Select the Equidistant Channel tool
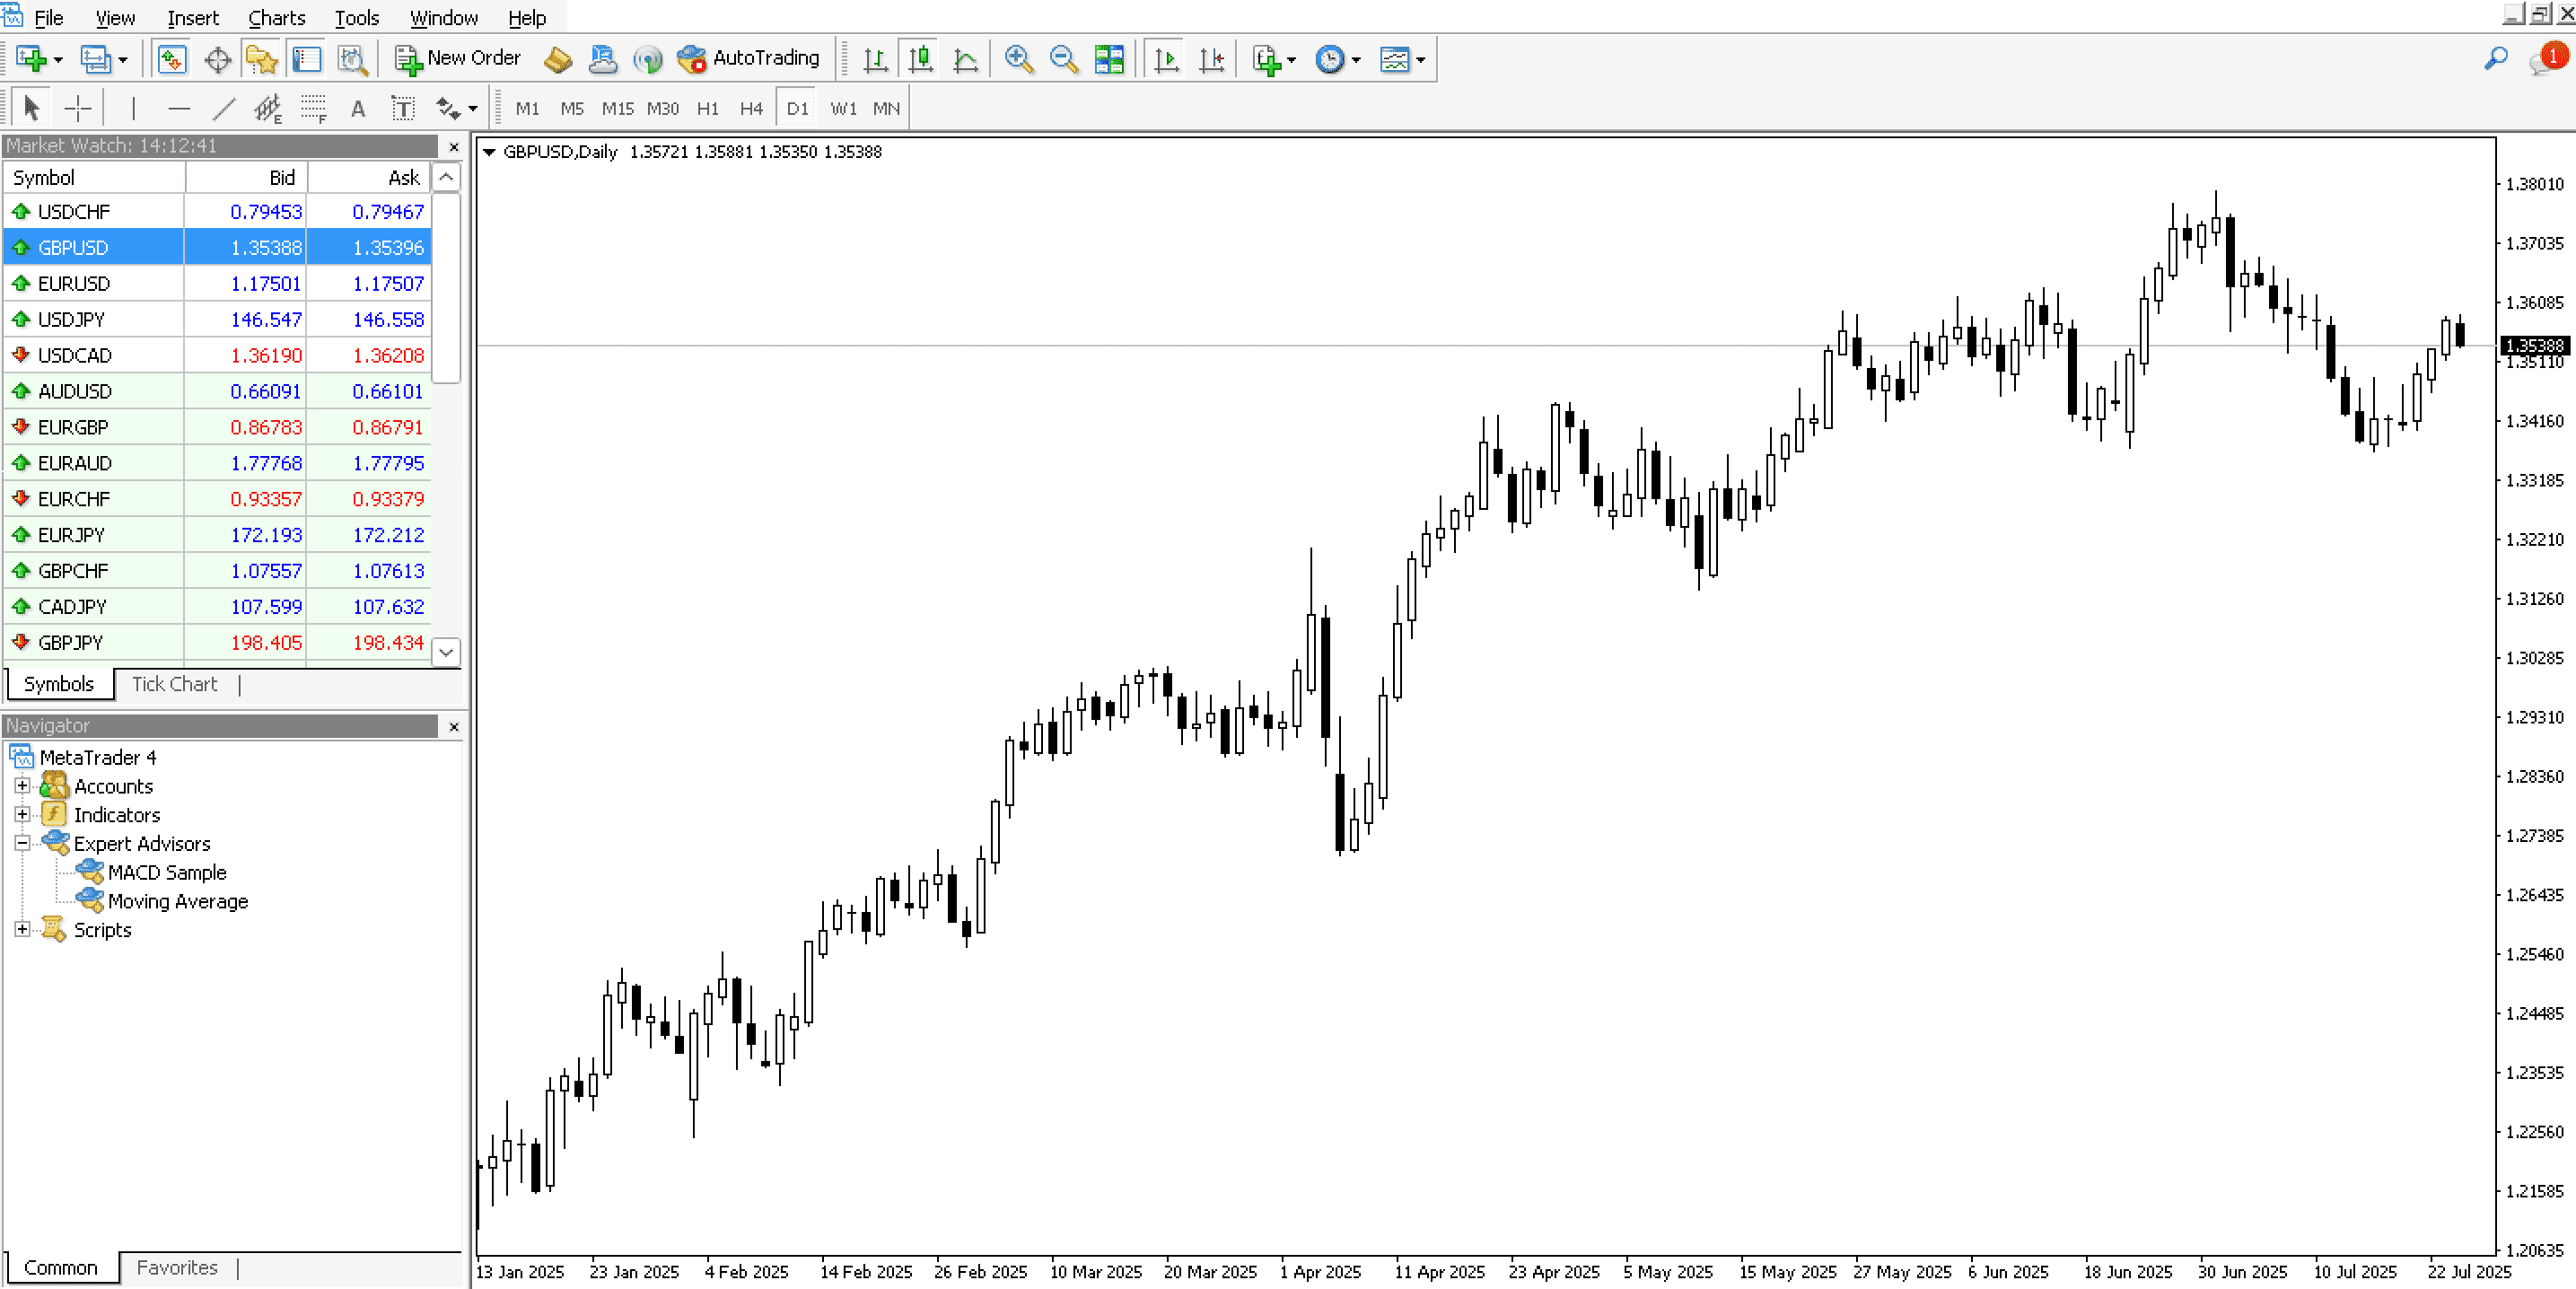The width and height of the screenshot is (2576, 1289). 268,108
